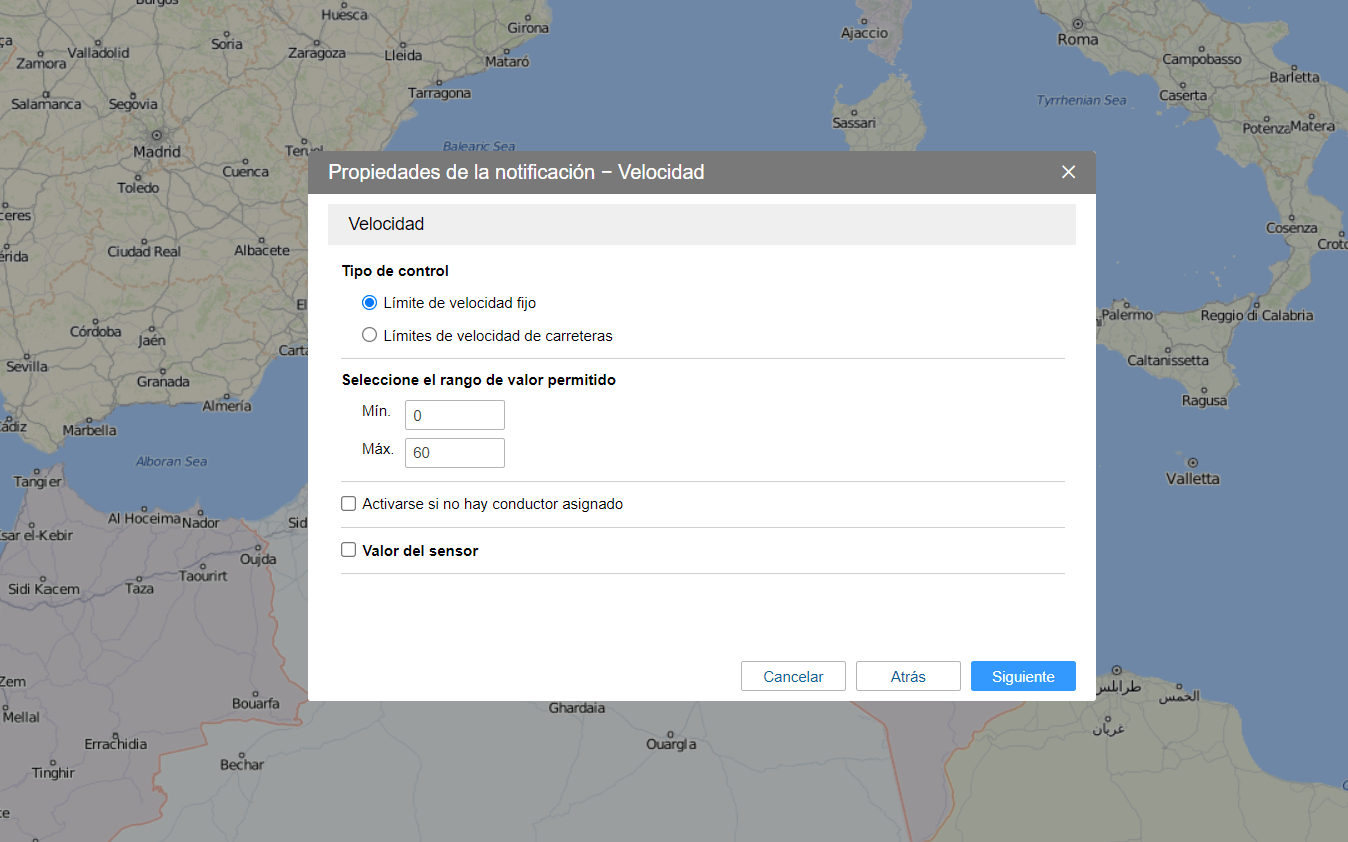Click the Tyrrhenian Sea label on map

pos(1081,100)
